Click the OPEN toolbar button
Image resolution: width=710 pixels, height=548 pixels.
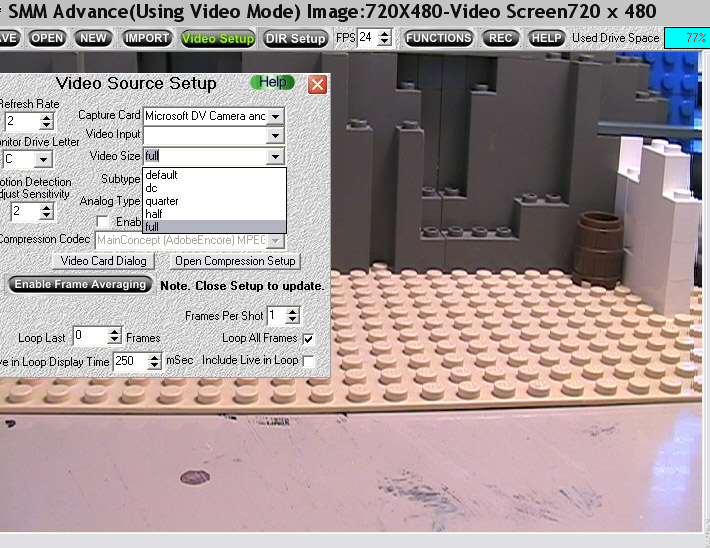click(x=47, y=38)
